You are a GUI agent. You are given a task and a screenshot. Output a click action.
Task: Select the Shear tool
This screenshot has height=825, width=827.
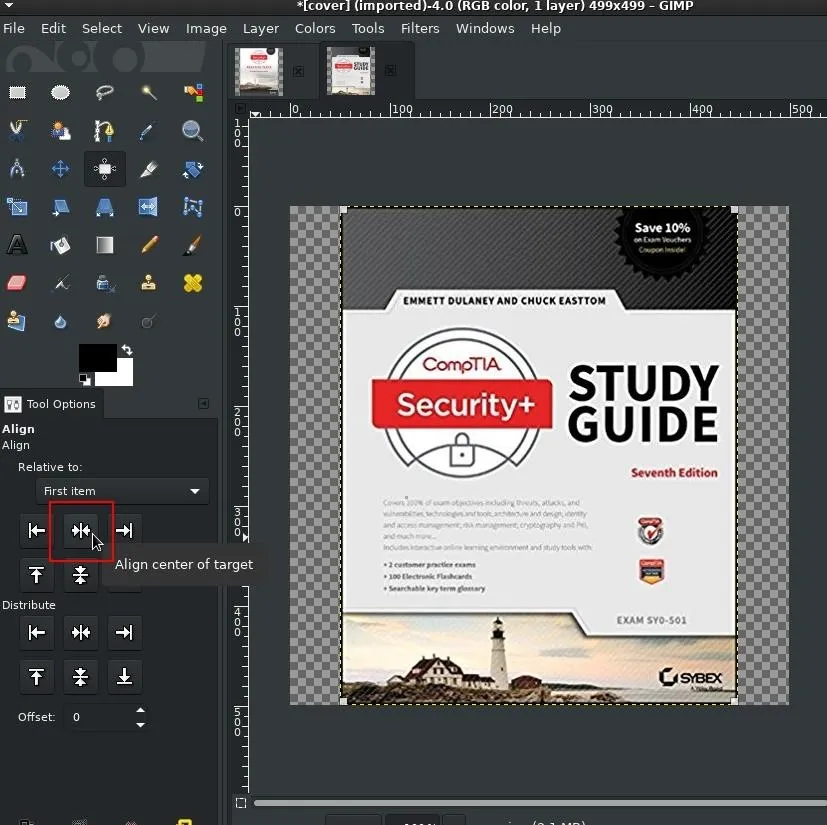coord(61,207)
